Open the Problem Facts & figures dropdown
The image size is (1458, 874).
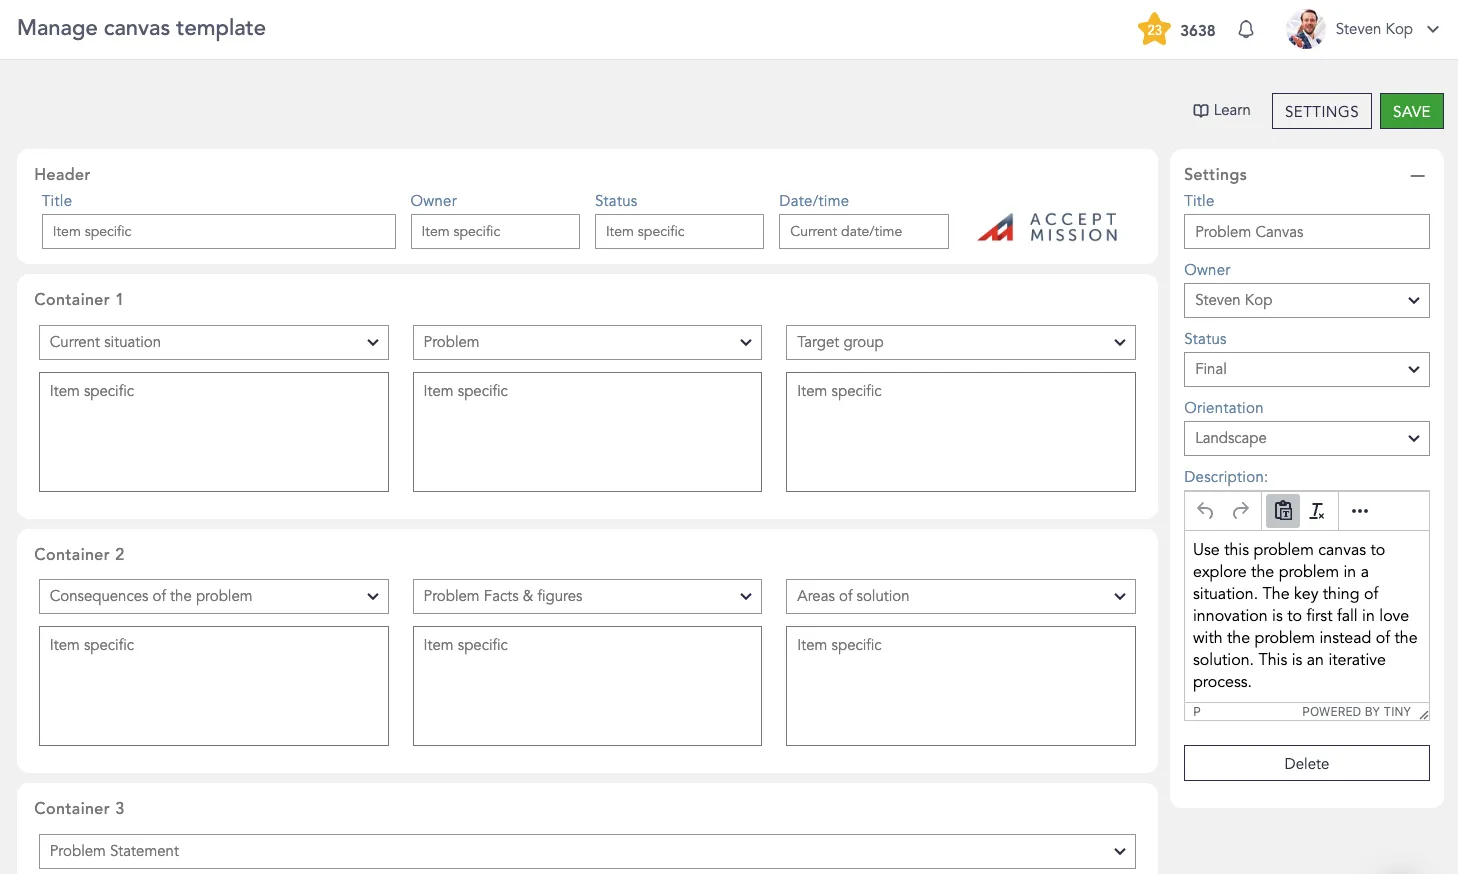(x=587, y=596)
